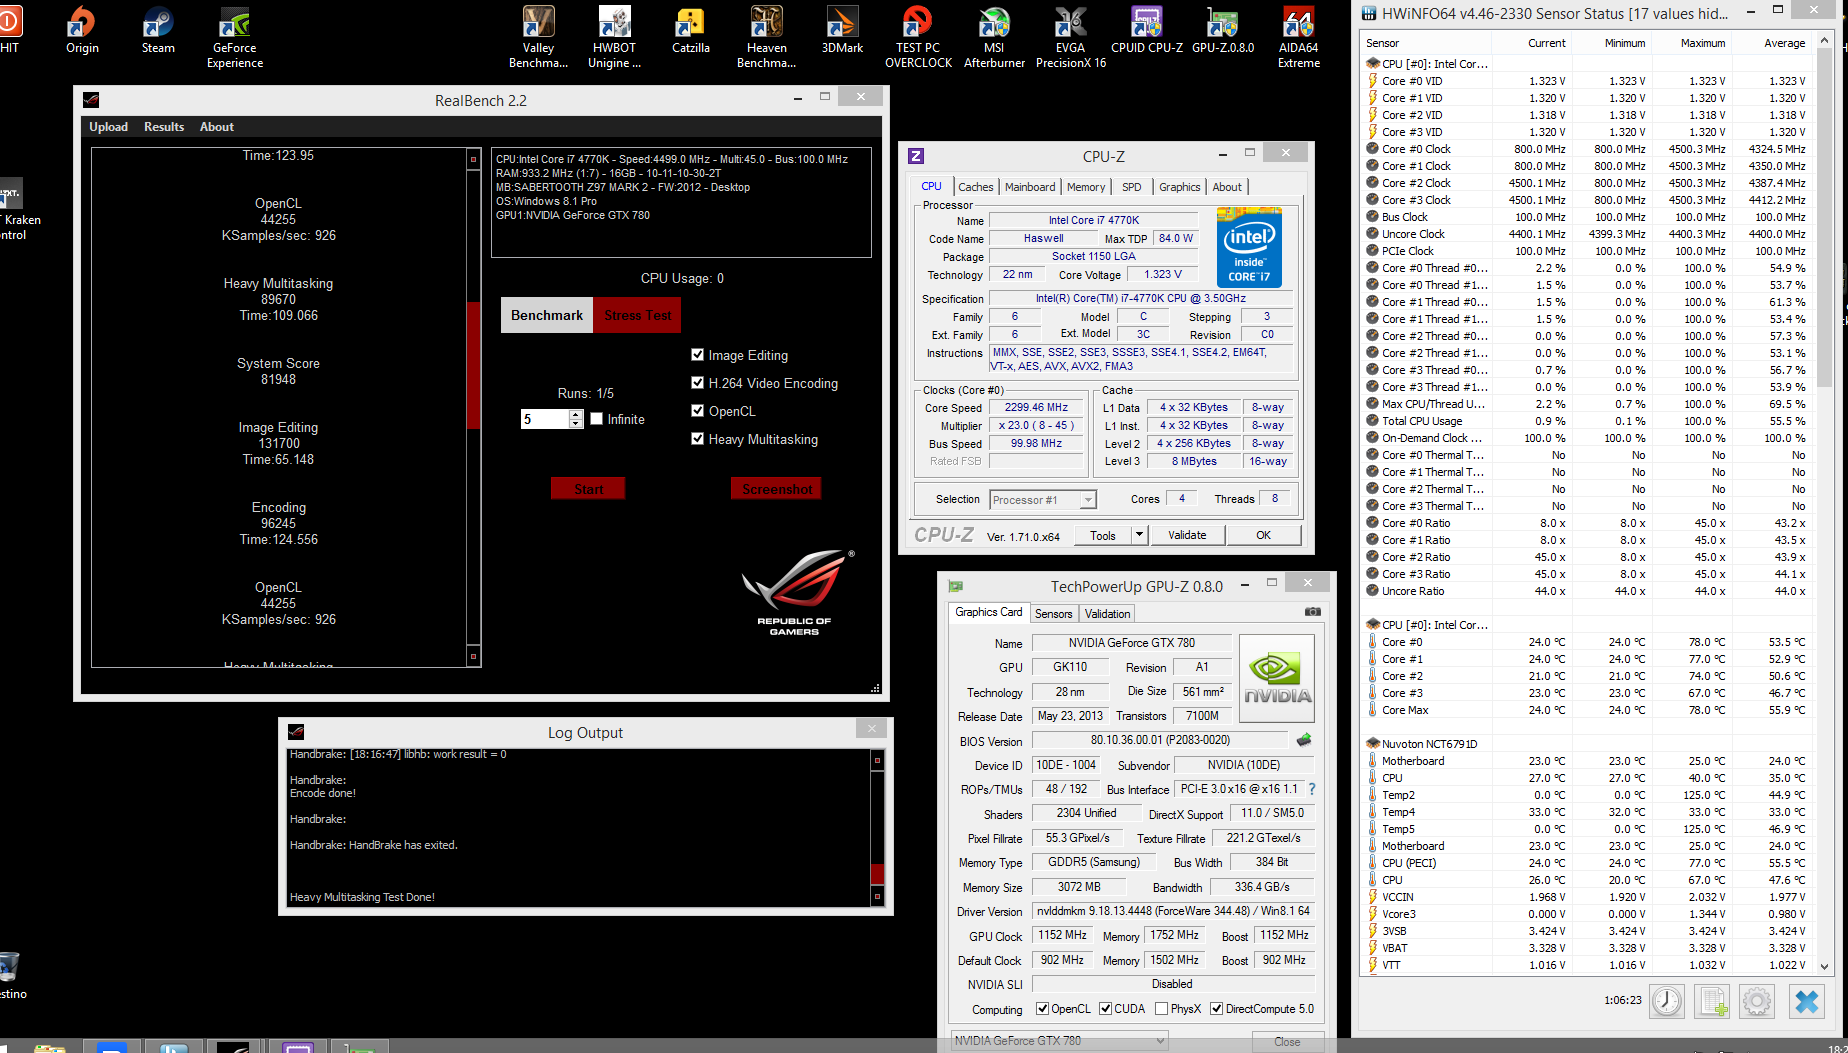Viewport: 1848px width, 1053px height.
Task: Click the OK button in CPU-Z
Action: (1263, 535)
